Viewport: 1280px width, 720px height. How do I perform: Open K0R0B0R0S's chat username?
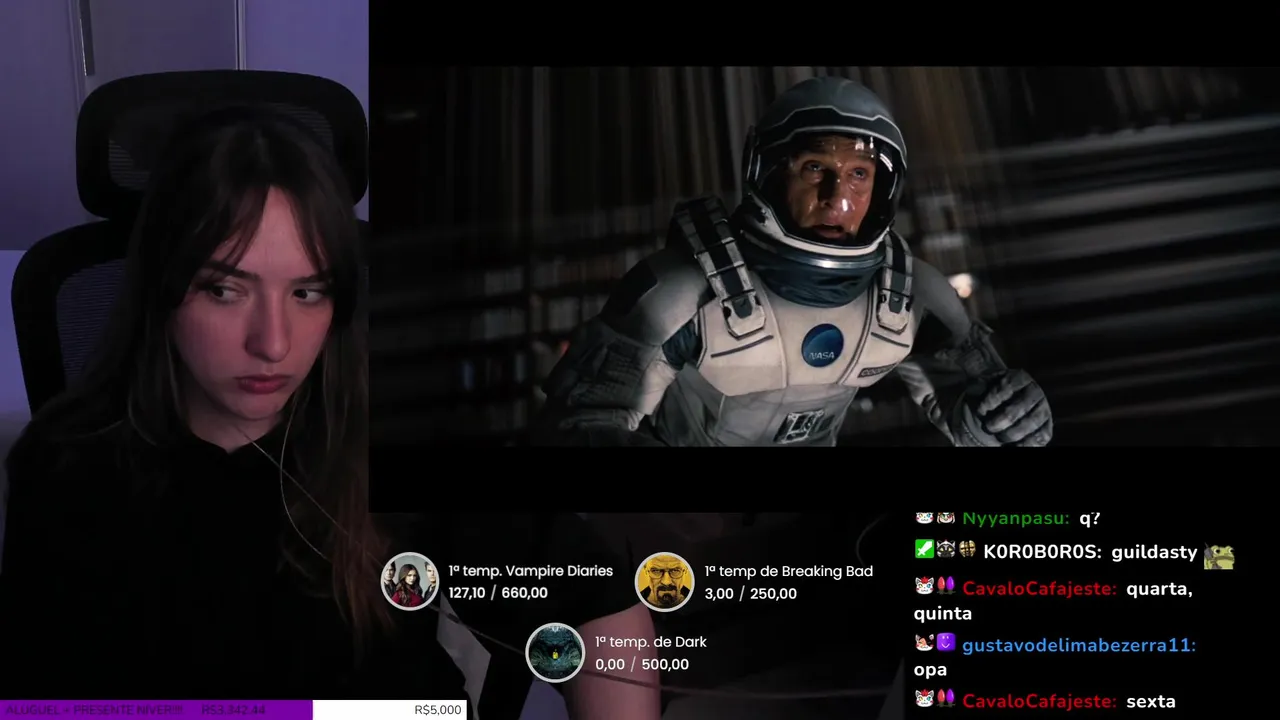[x=1040, y=552]
